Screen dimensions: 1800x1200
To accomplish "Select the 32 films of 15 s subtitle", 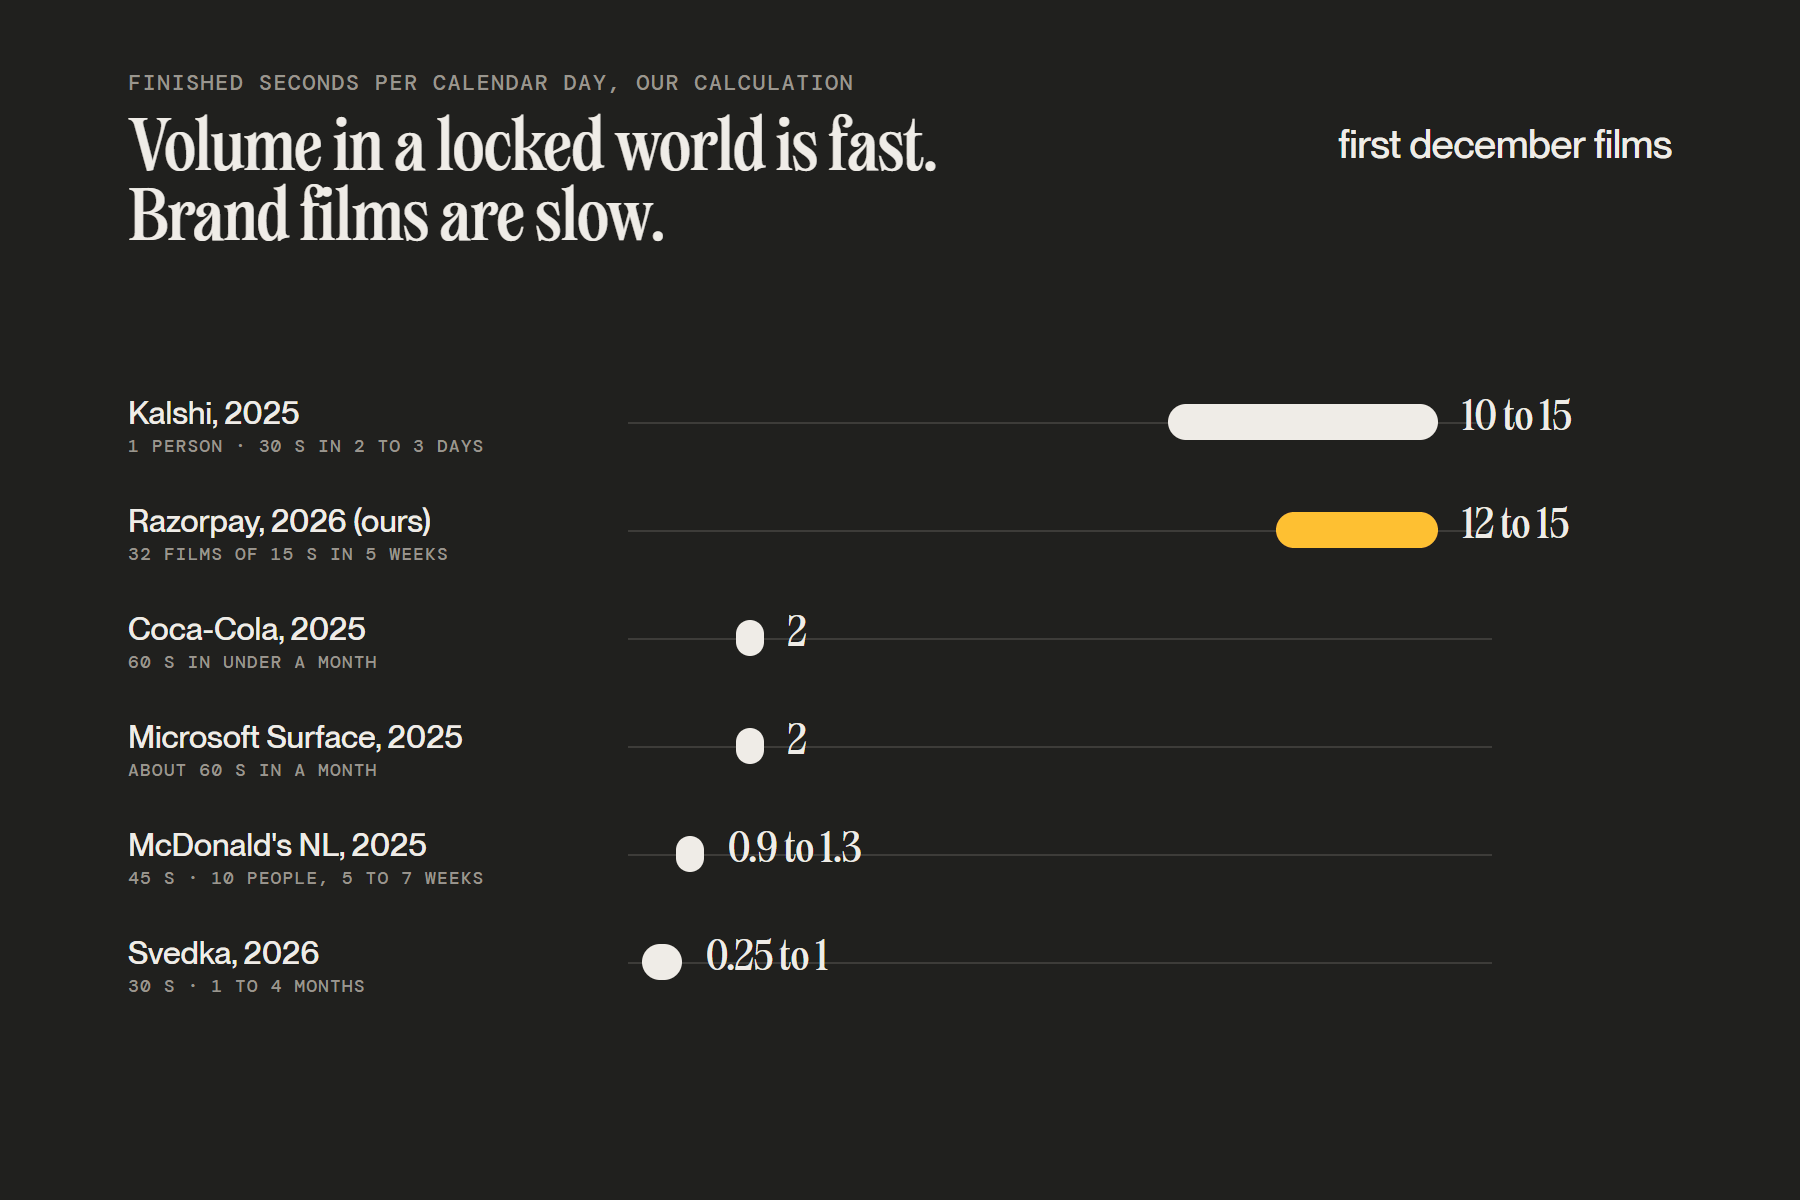I will pos(288,554).
